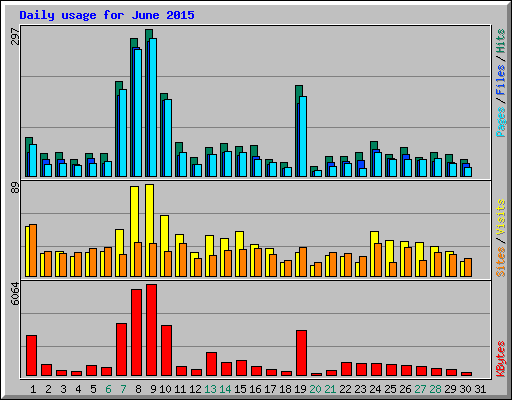Click the cyan "Pages" legend label
The image size is (512, 400).
500,122
